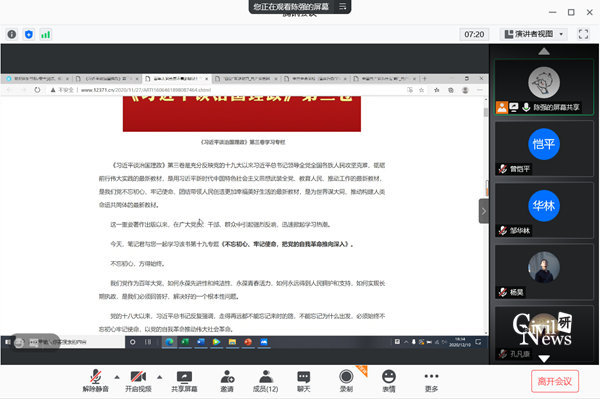Open Excel from the shared taskbar

[x=185, y=342]
